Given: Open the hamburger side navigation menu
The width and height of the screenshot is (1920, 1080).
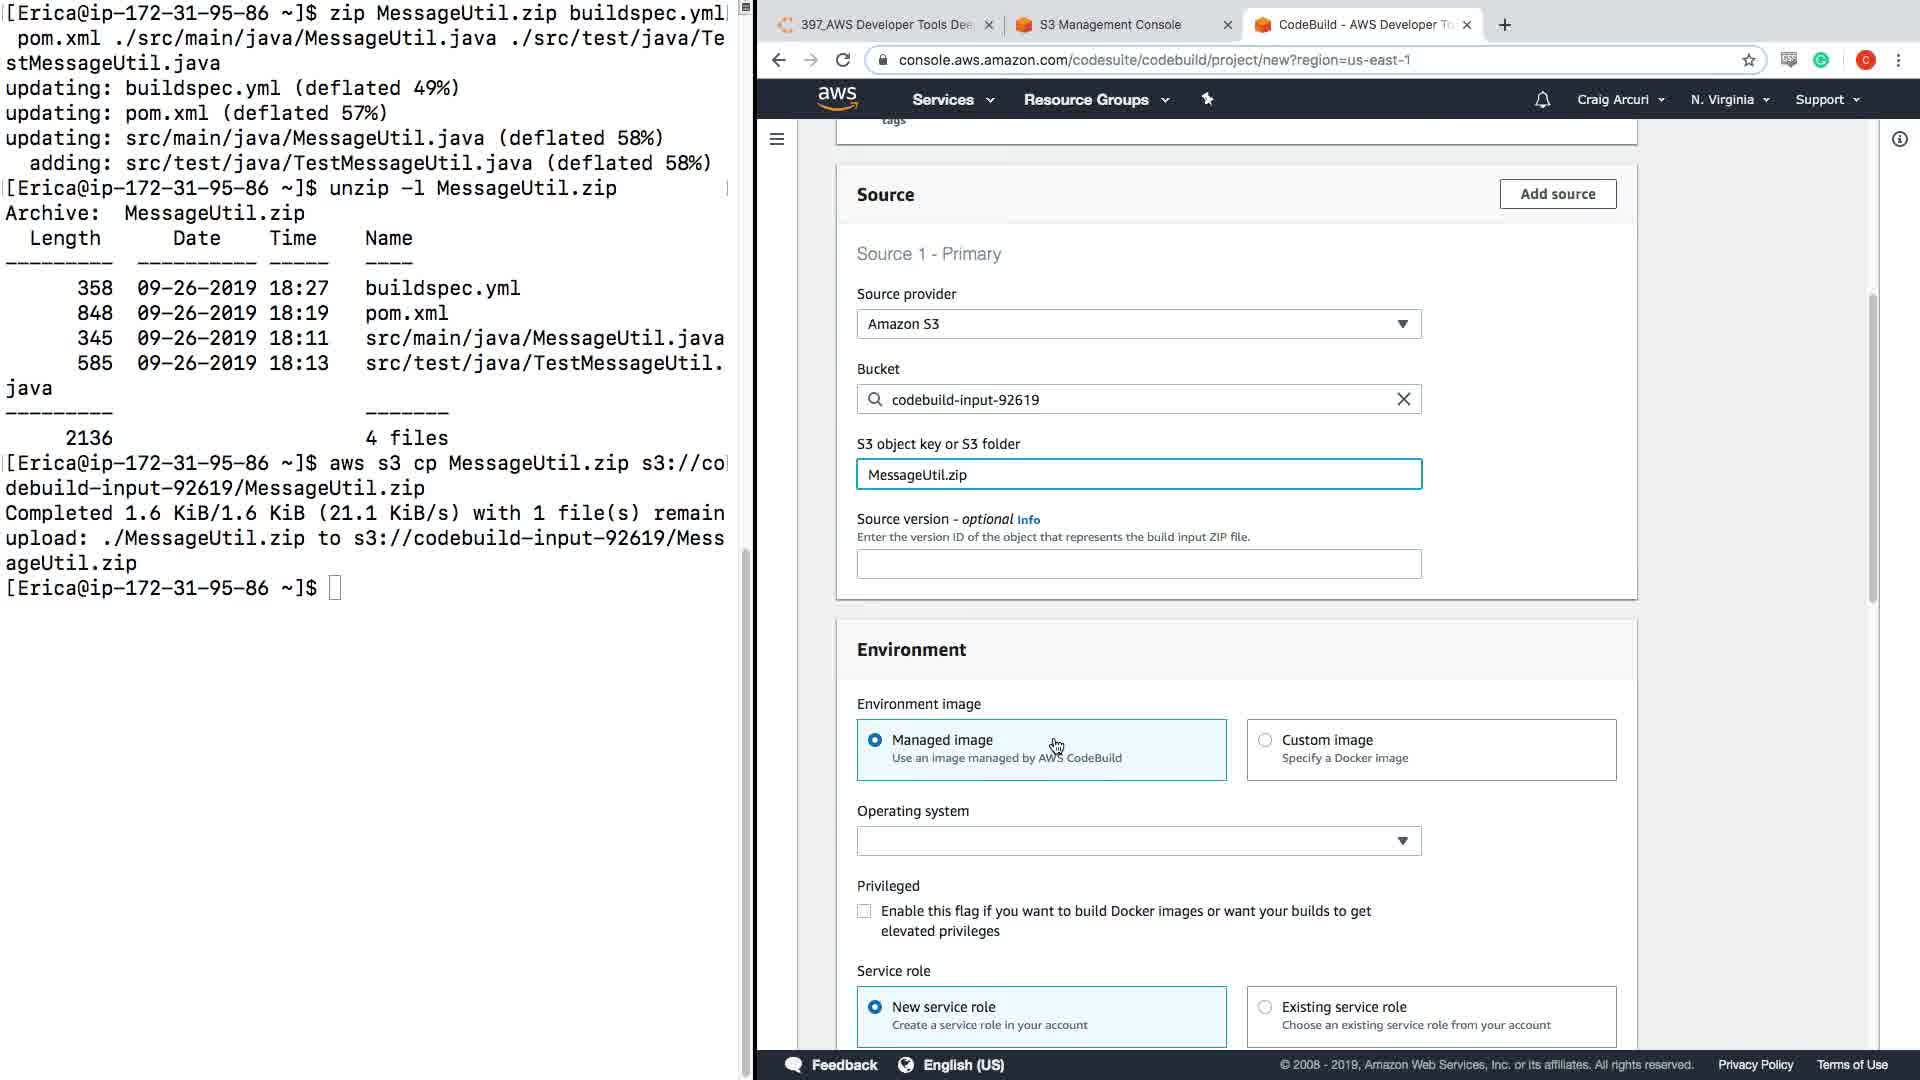Looking at the screenshot, I should [x=777, y=139].
